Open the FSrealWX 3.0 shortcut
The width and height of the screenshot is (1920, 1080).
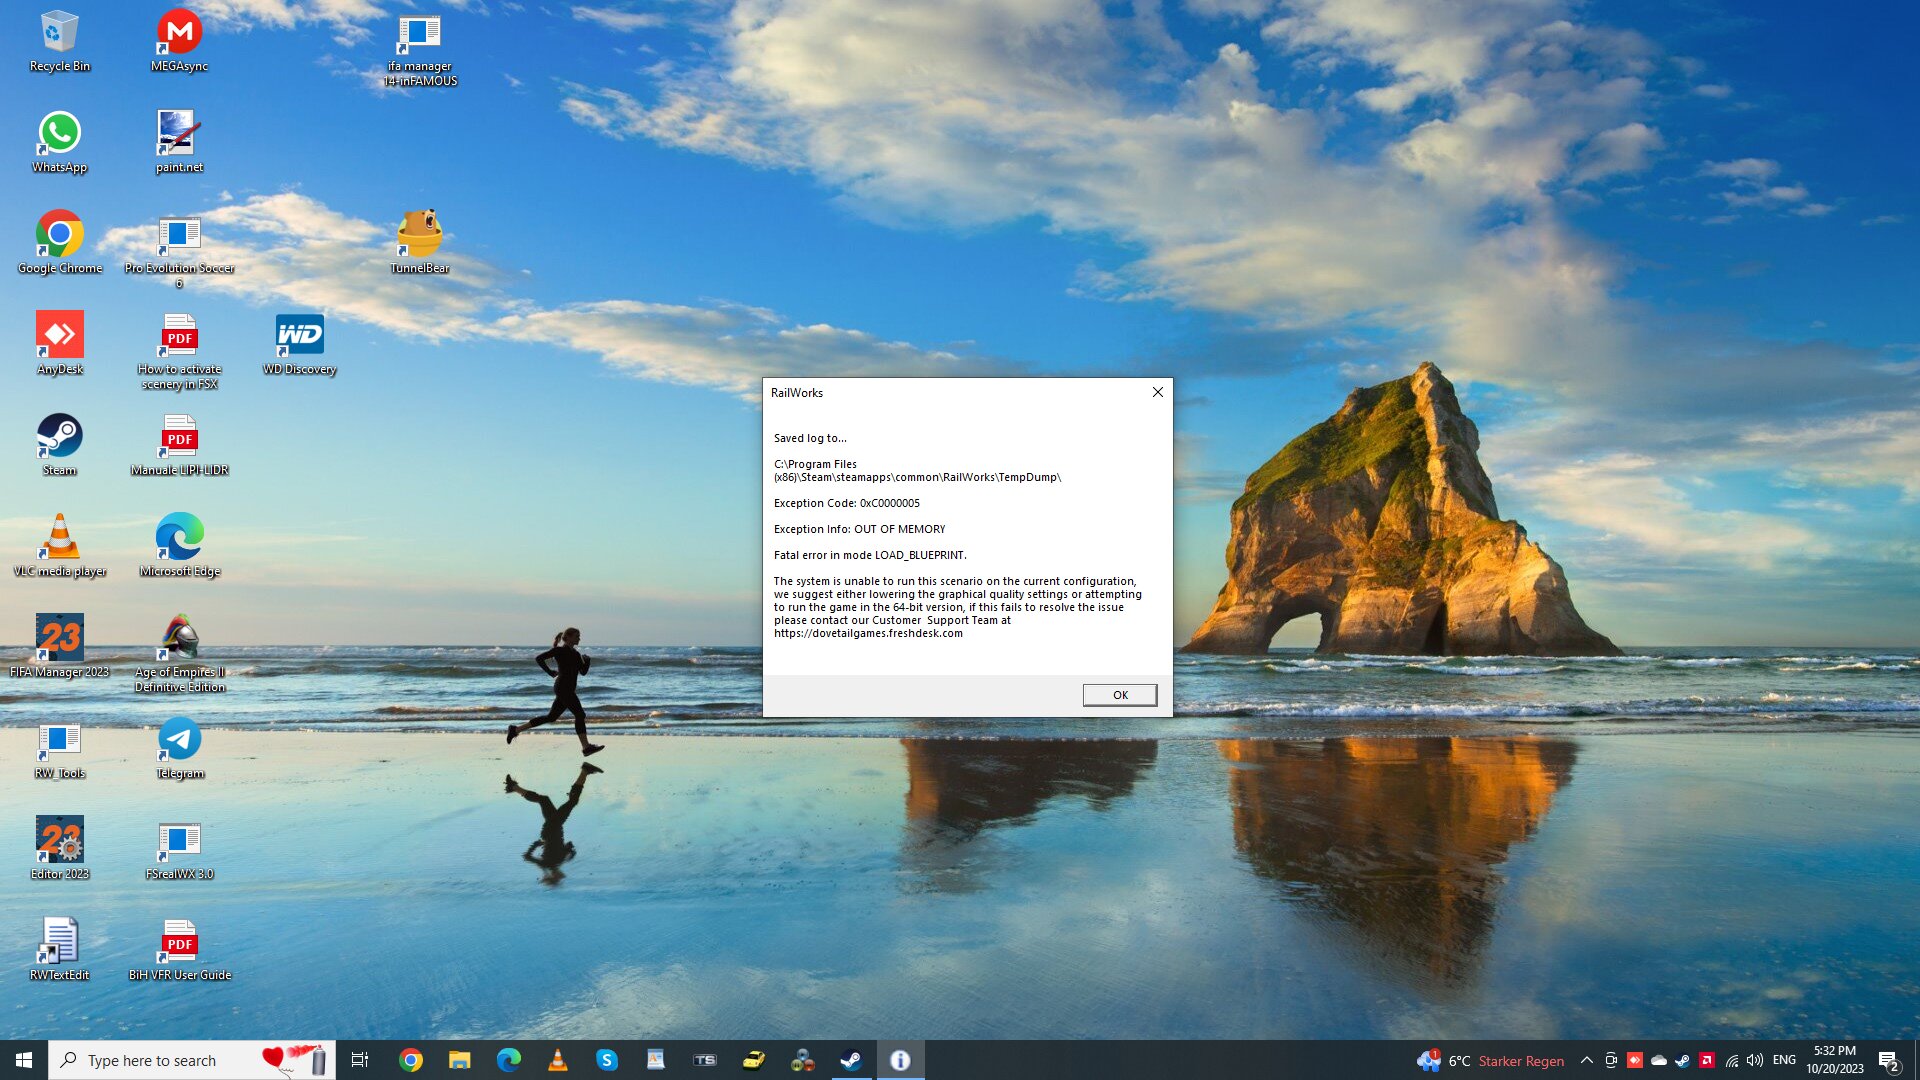(179, 841)
